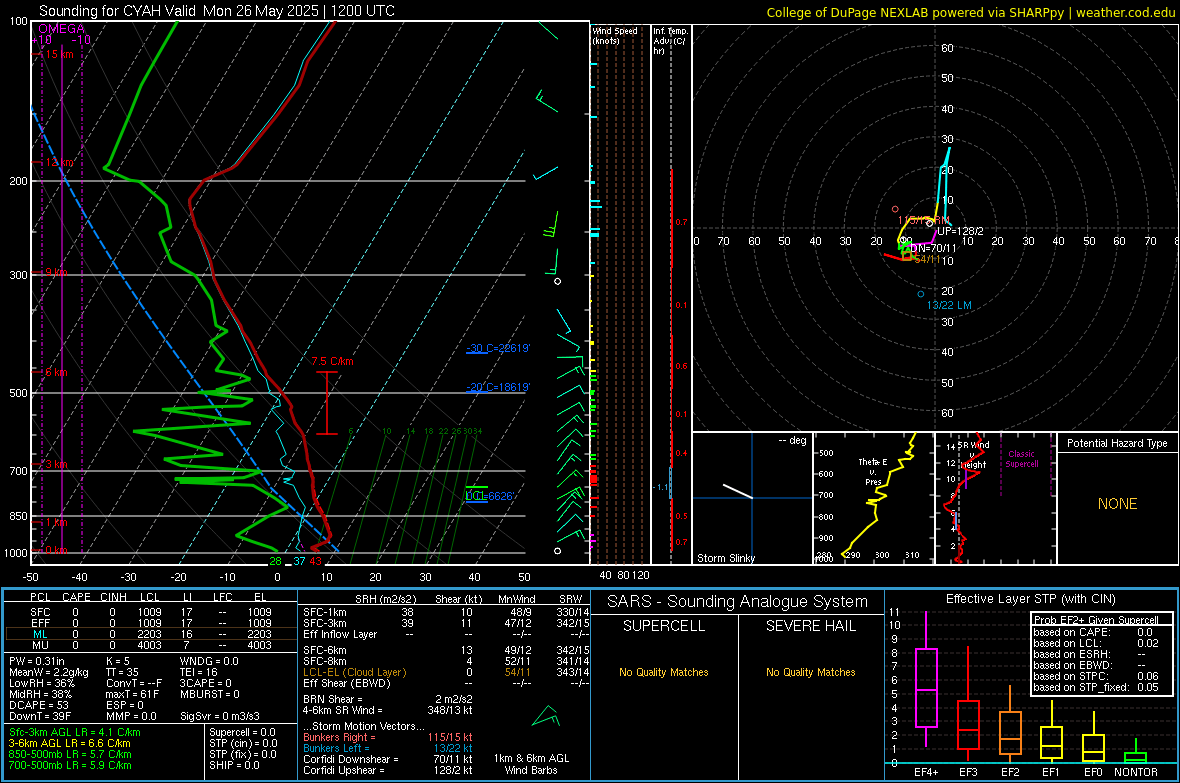The width and height of the screenshot is (1180, 783).
Task: Click the Sfc-3km AGL LR = 4.1 C/km line
Action: [75, 732]
